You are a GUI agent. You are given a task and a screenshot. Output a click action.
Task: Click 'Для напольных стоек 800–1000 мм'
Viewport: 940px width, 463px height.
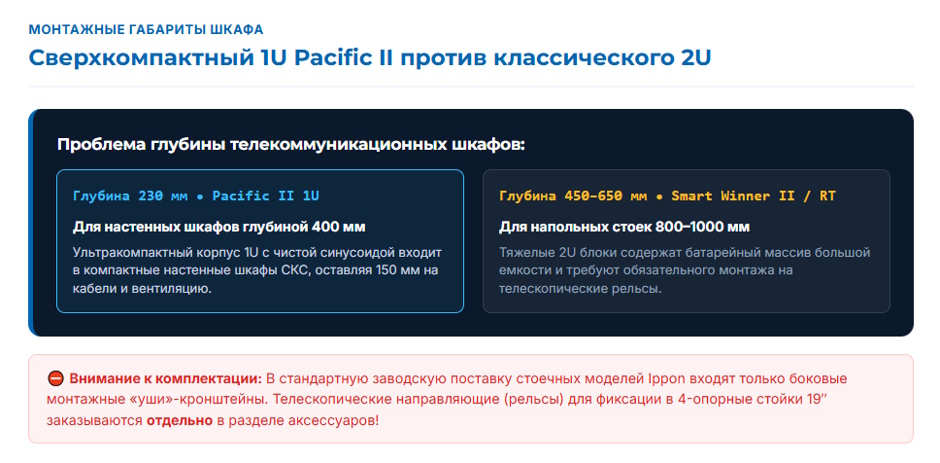pos(624,227)
